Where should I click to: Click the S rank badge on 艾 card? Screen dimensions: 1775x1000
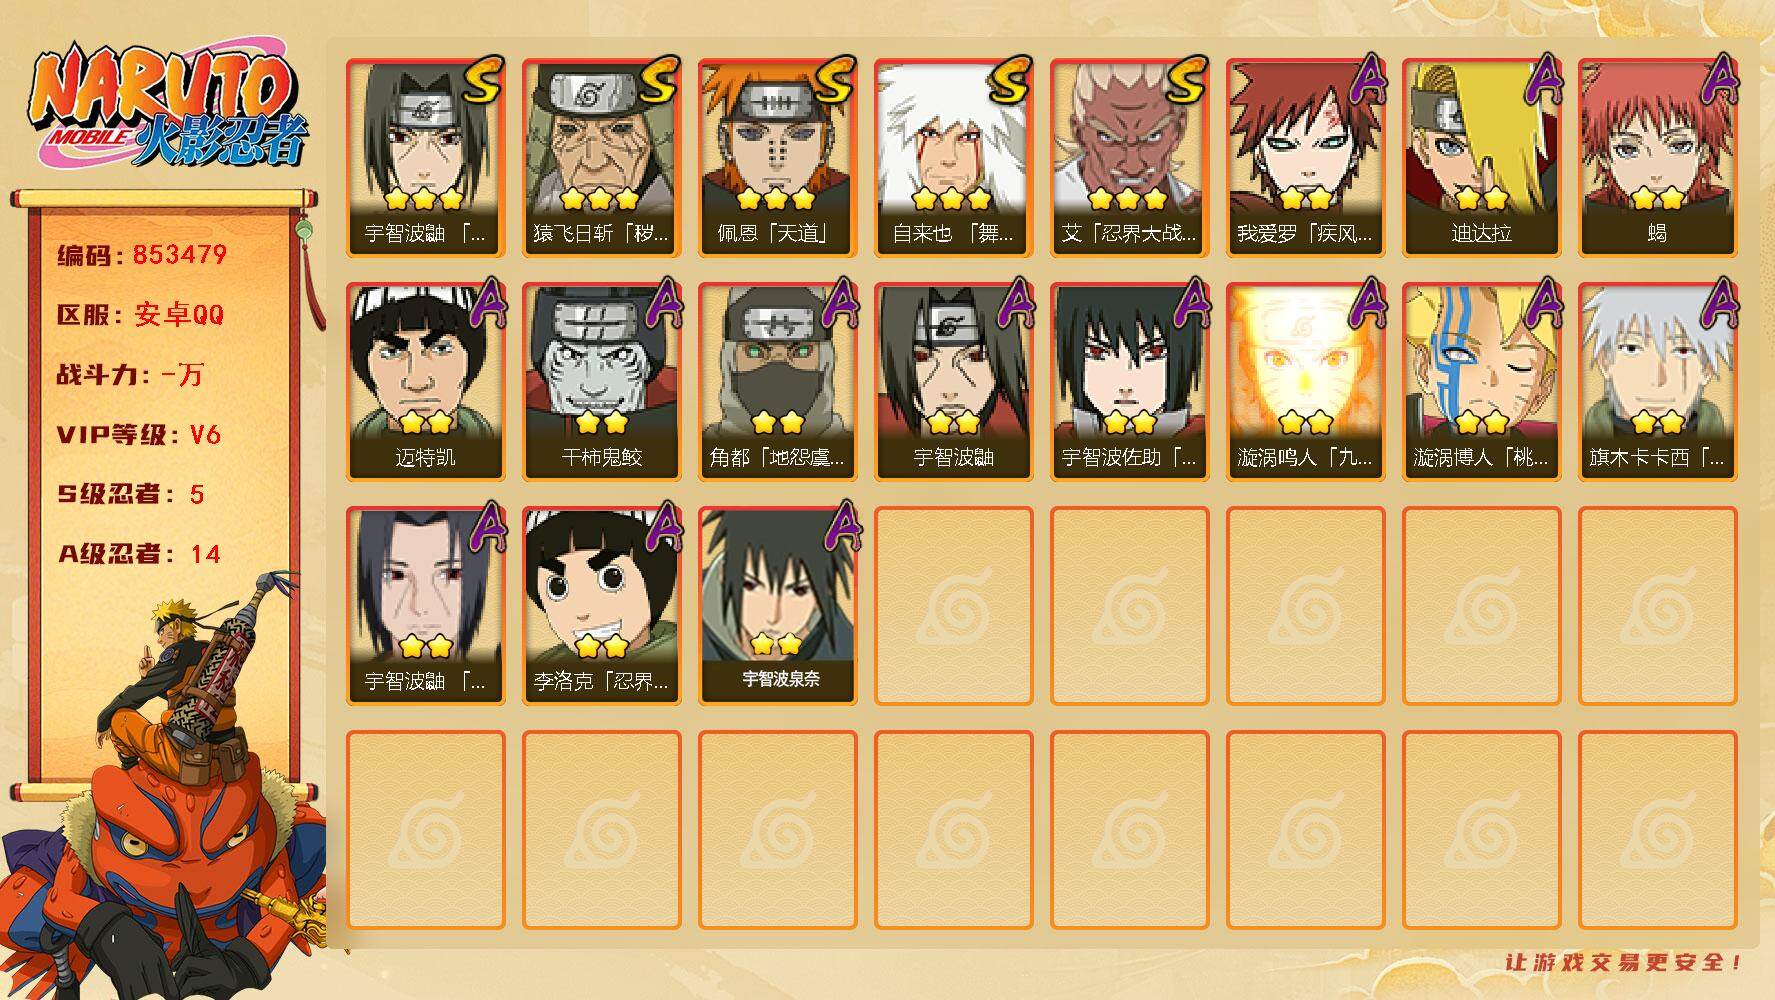click(1185, 80)
